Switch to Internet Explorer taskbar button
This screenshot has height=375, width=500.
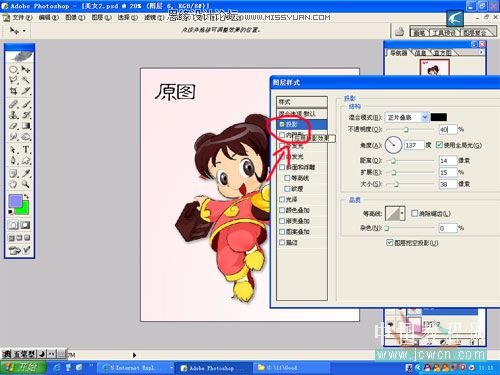[136, 368]
